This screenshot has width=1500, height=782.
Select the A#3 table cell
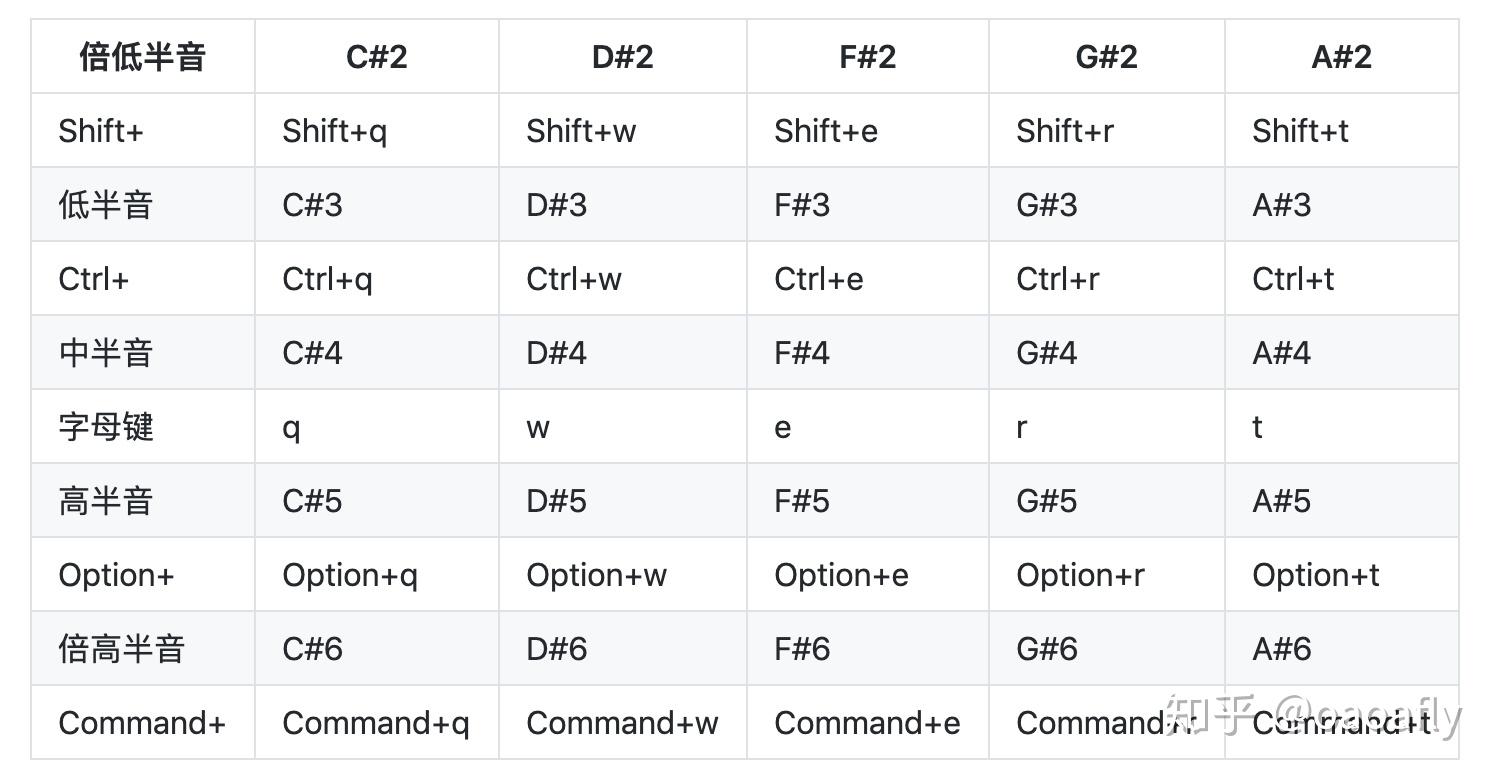(1281, 205)
